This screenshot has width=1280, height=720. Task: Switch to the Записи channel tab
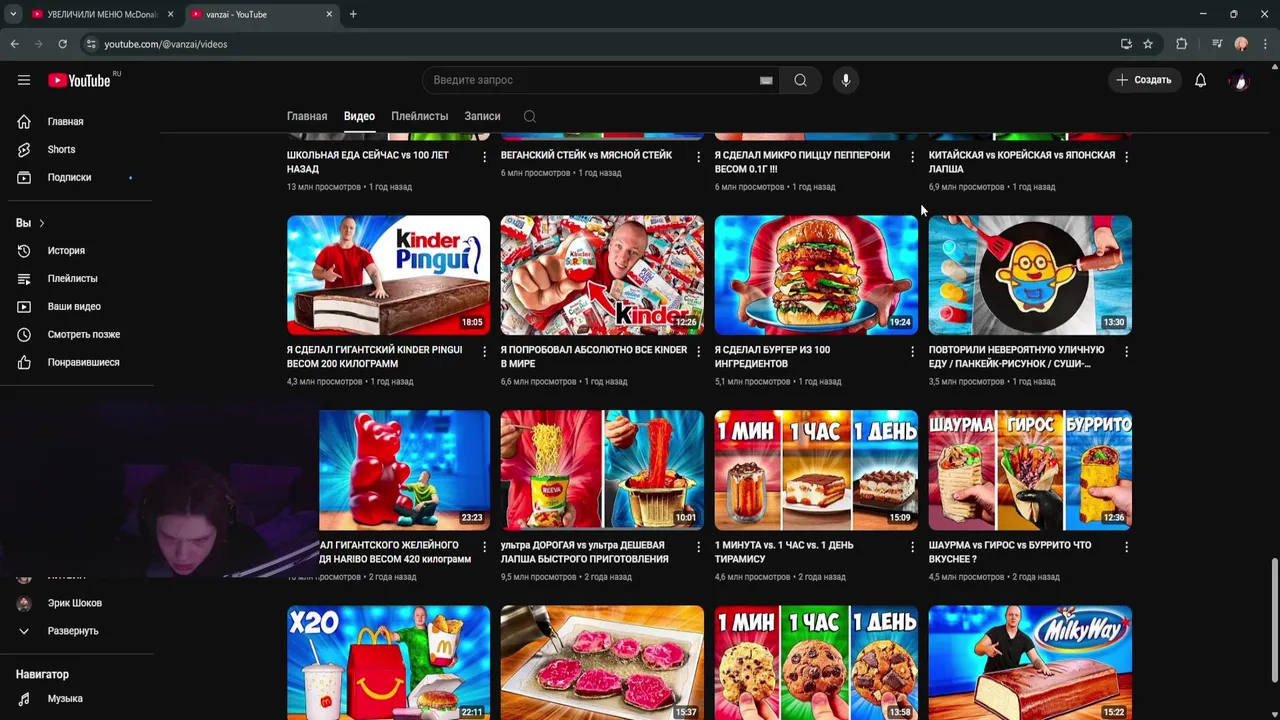click(482, 116)
